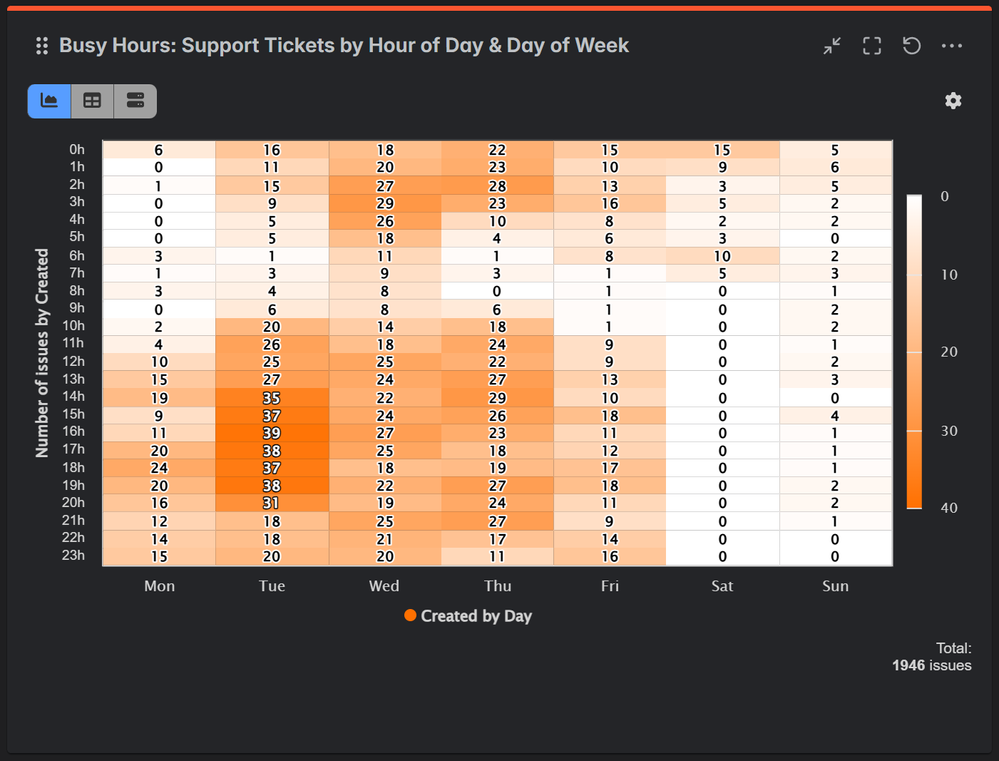Collapse the gadget with the inward arrows icon

pos(831,45)
